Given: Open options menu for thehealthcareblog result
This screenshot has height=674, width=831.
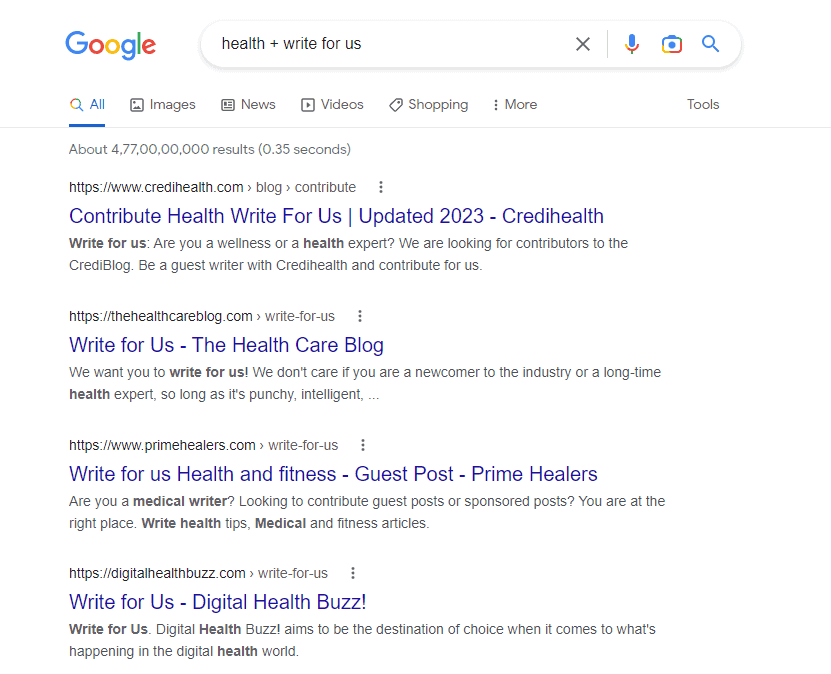Looking at the screenshot, I should tap(360, 316).
